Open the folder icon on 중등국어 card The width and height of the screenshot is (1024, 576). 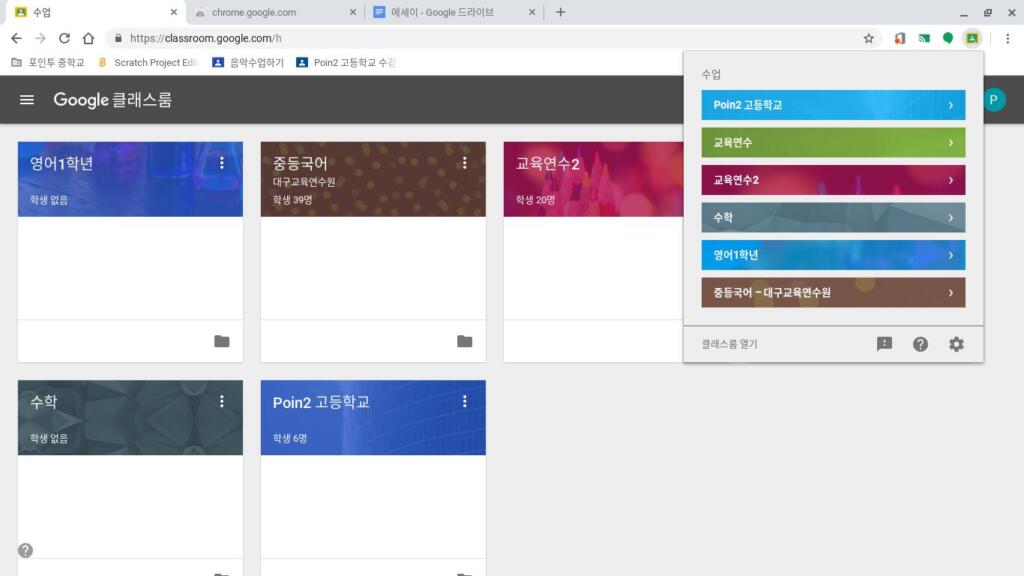coord(464,341)
